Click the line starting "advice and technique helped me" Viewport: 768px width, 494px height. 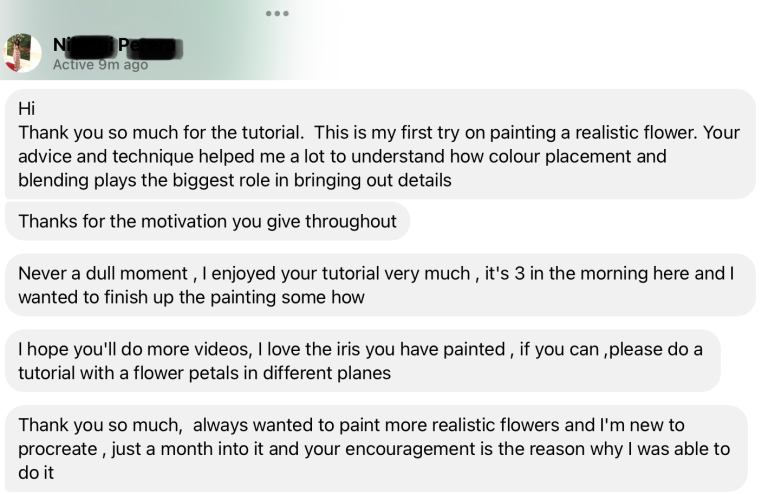[x=342, y=157]
